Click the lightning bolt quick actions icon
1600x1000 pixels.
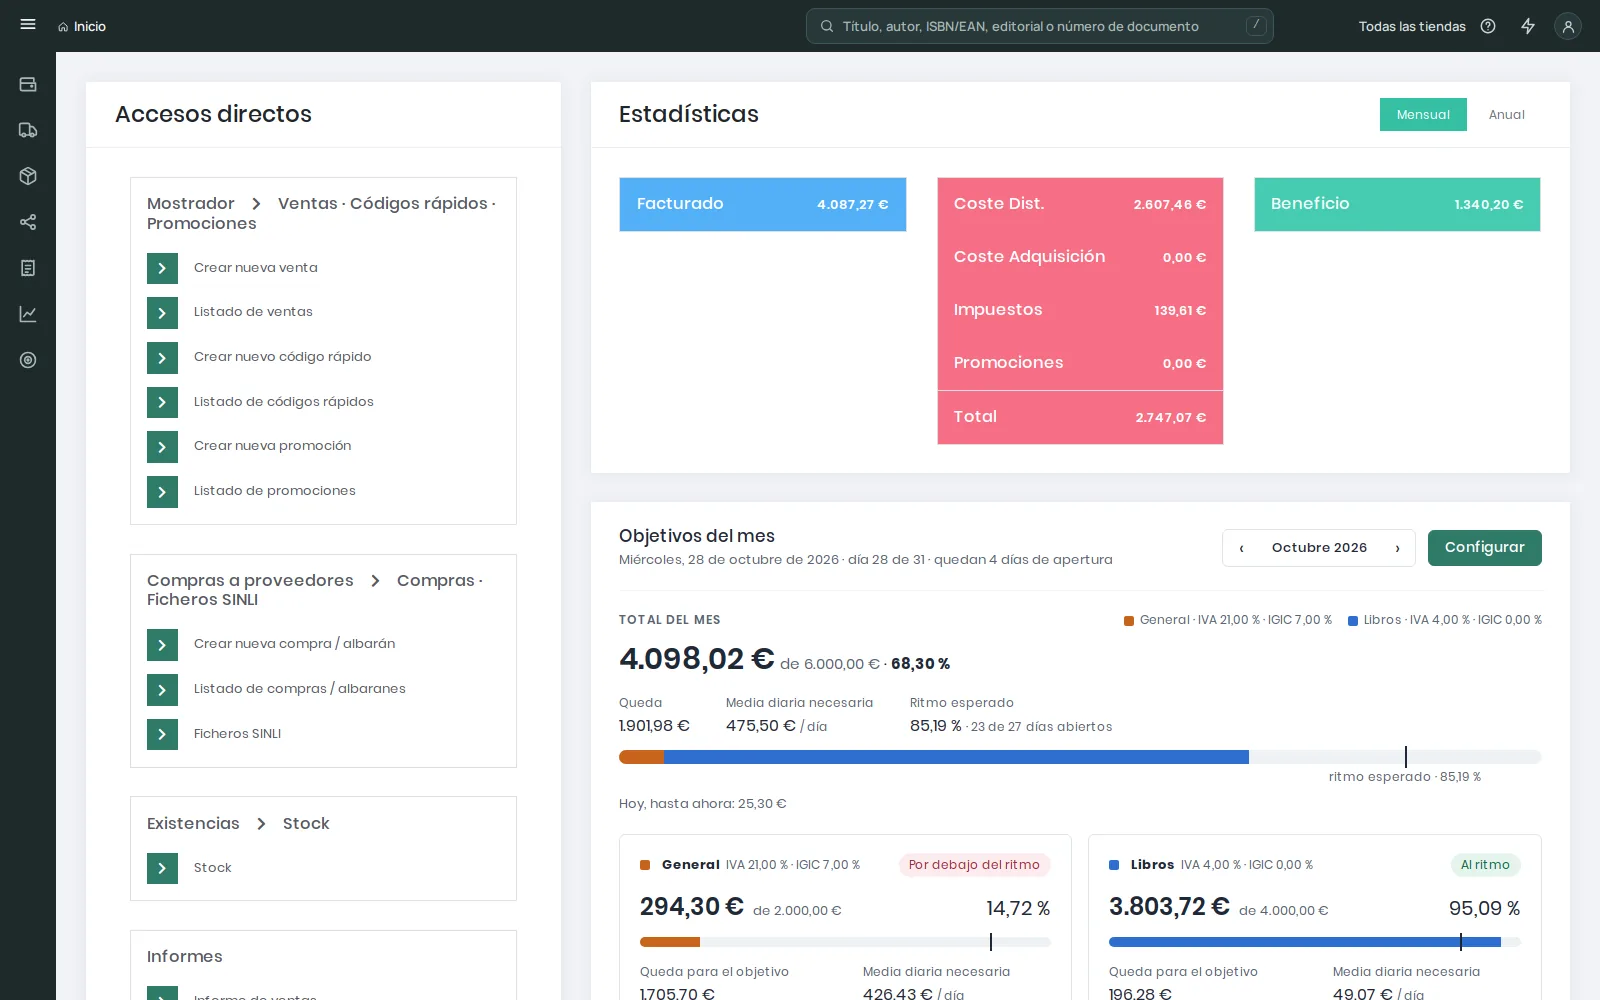[1528, 26]
